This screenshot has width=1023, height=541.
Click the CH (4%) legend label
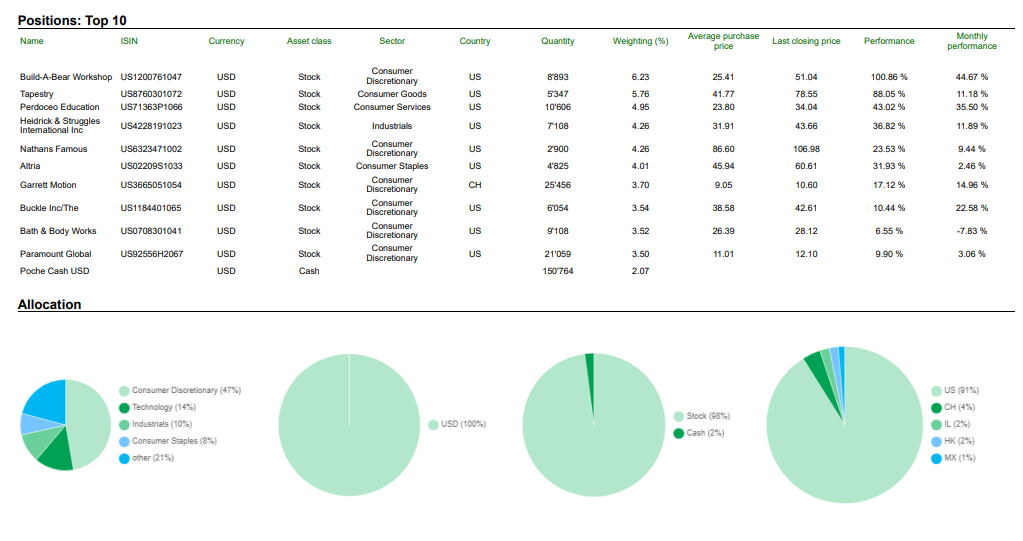tap(959, 407)
